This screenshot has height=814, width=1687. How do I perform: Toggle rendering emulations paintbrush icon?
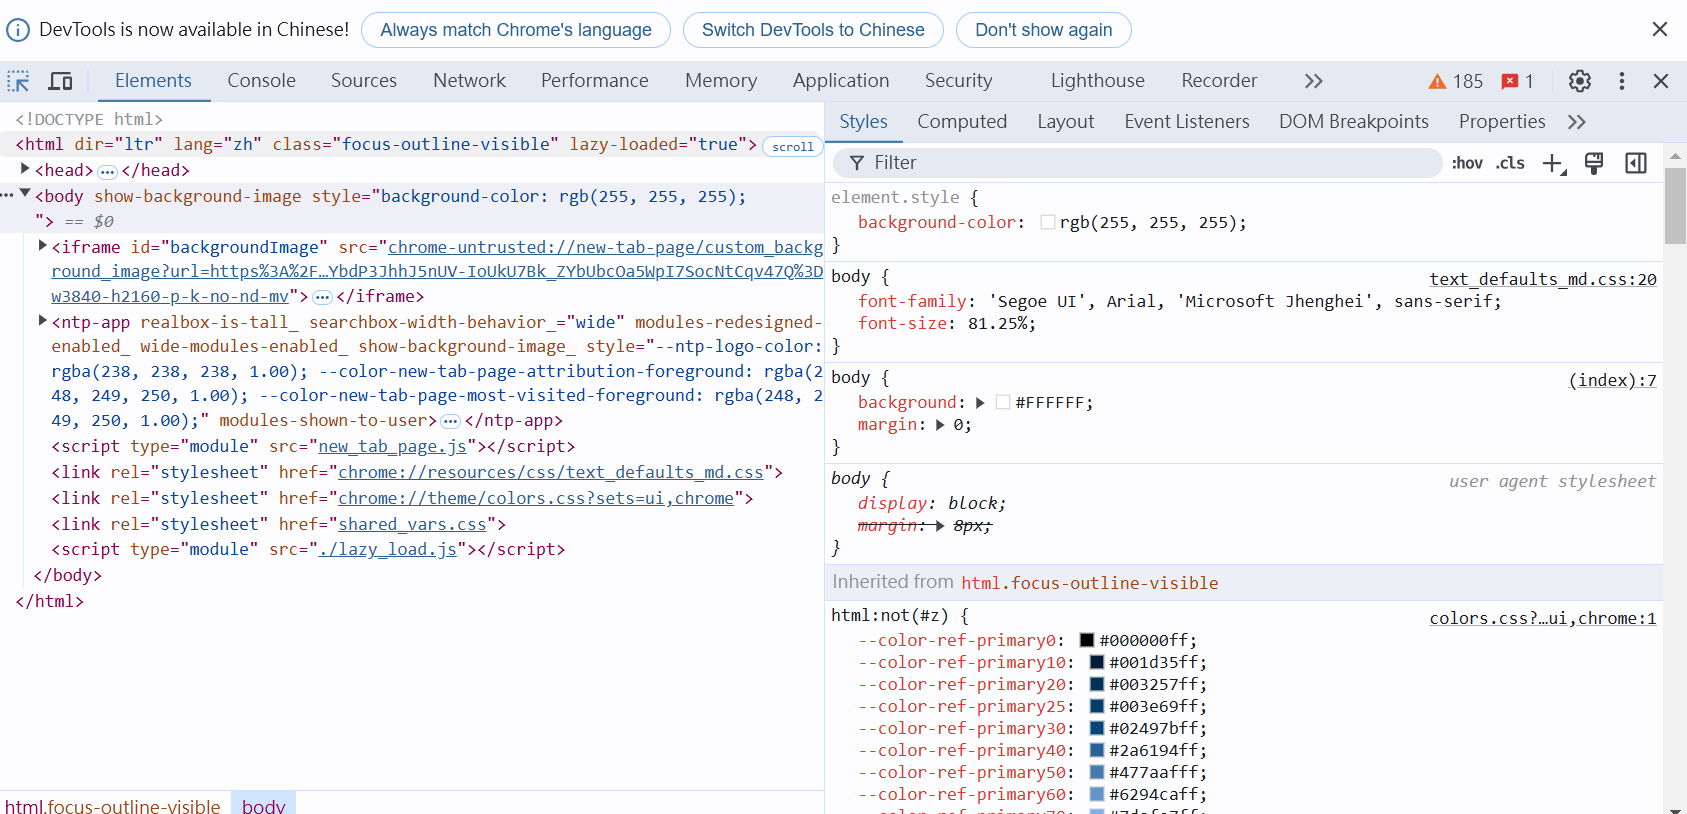[1594, 163]
